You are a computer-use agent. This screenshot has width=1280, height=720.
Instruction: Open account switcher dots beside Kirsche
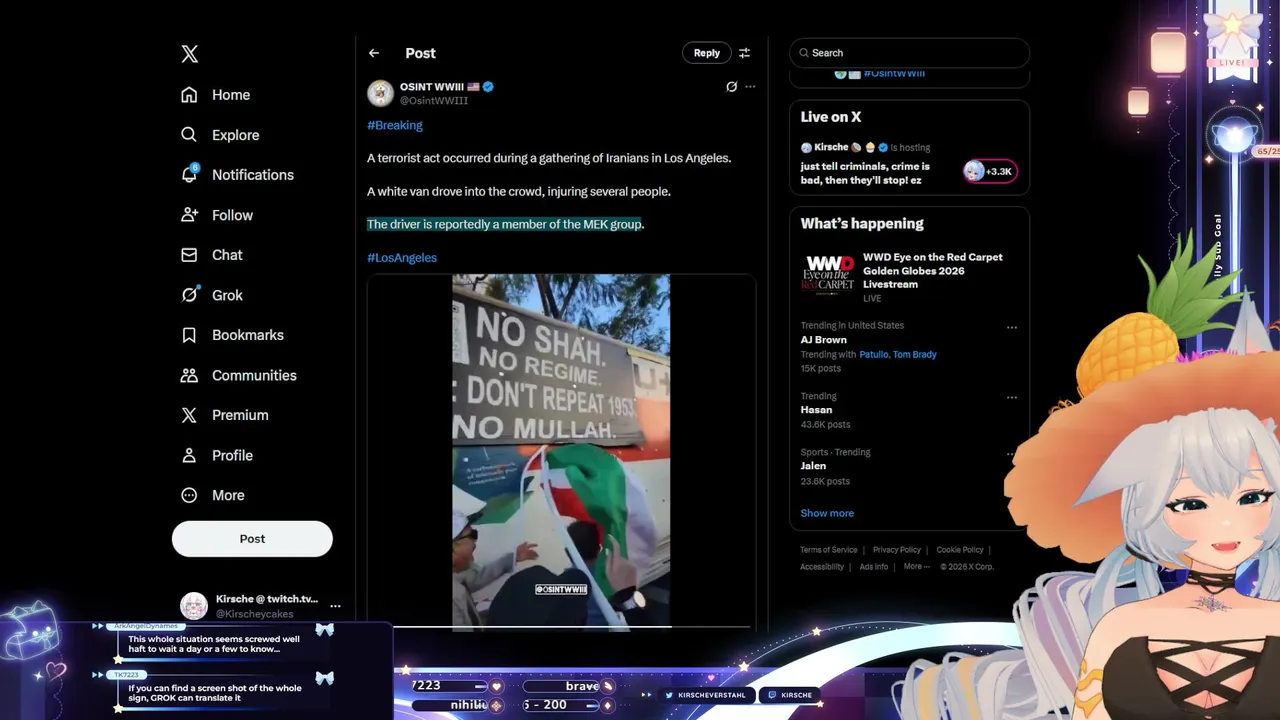(x=335, y=606)
